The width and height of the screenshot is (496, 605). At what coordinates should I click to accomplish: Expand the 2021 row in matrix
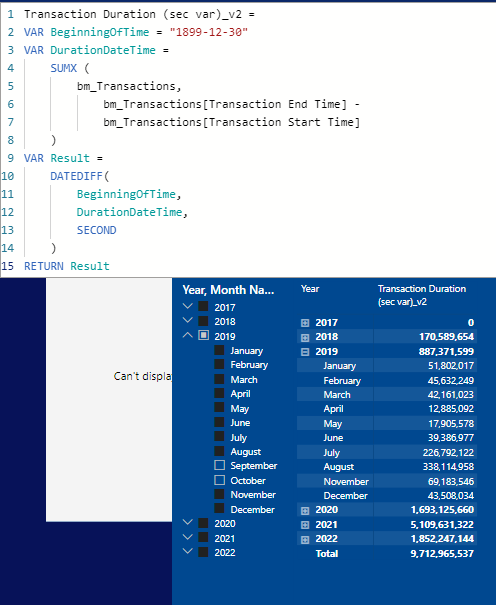pyautogui.click(x=305, y=525)
